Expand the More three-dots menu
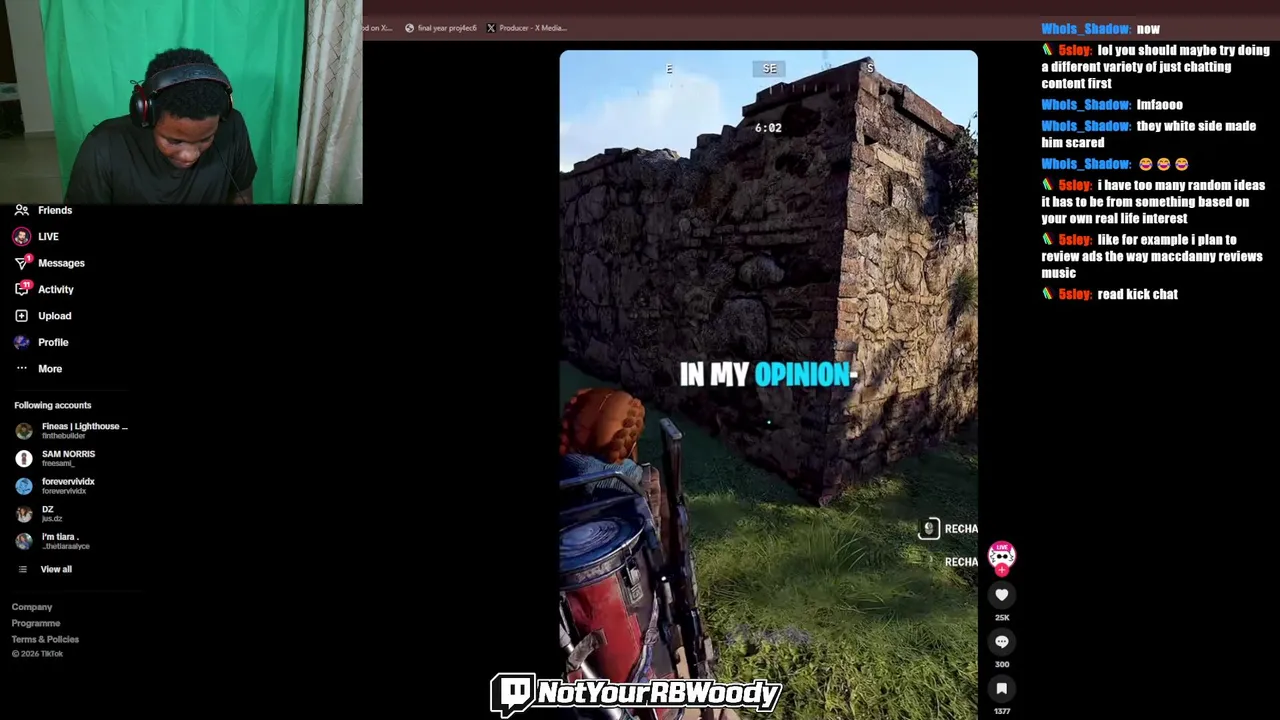The height and width of the screenshot is (720, 1280). click(x=22, y=368)
